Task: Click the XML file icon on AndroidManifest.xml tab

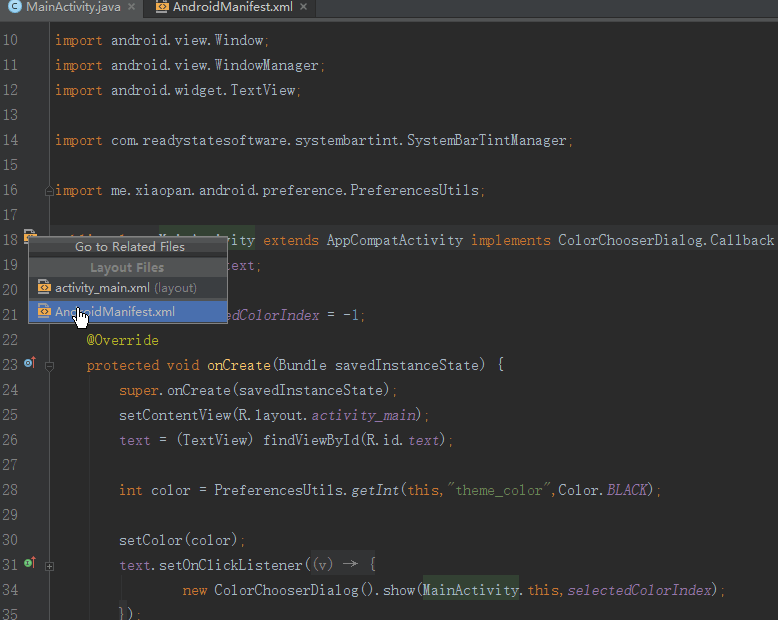Action: pos(162,7)
